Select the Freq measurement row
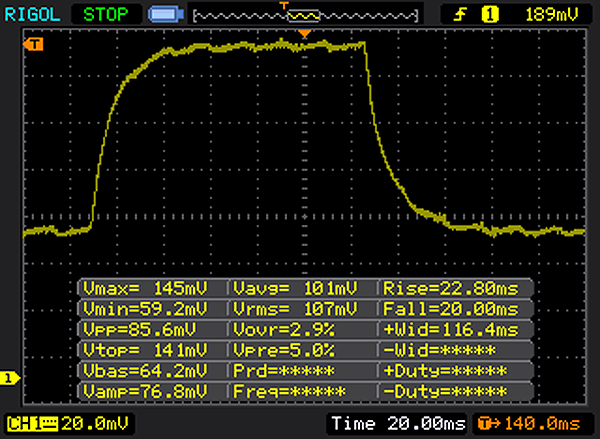This screenshot has height=439, width=600. (x=303, y=391)
